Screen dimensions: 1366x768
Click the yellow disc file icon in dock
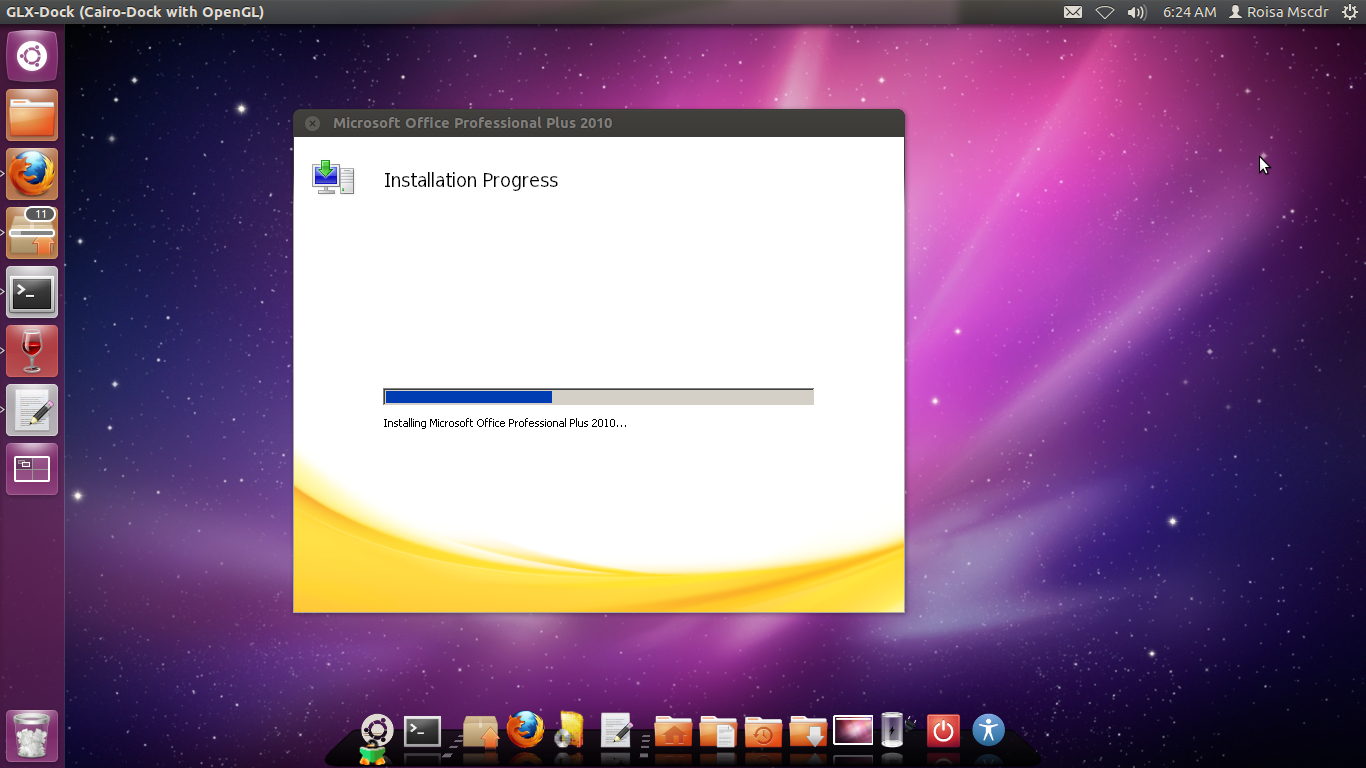[570, 730]
